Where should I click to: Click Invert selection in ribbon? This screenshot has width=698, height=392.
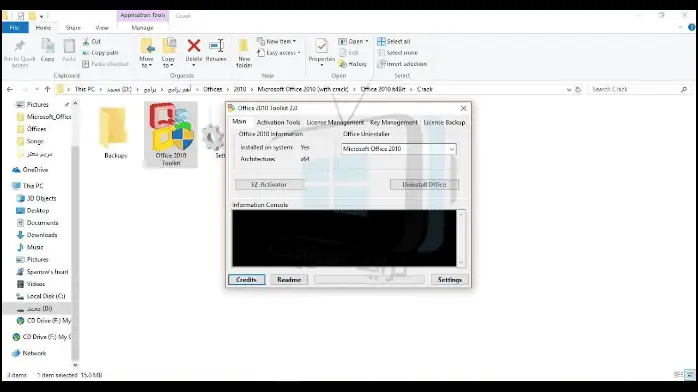point(402,64)
